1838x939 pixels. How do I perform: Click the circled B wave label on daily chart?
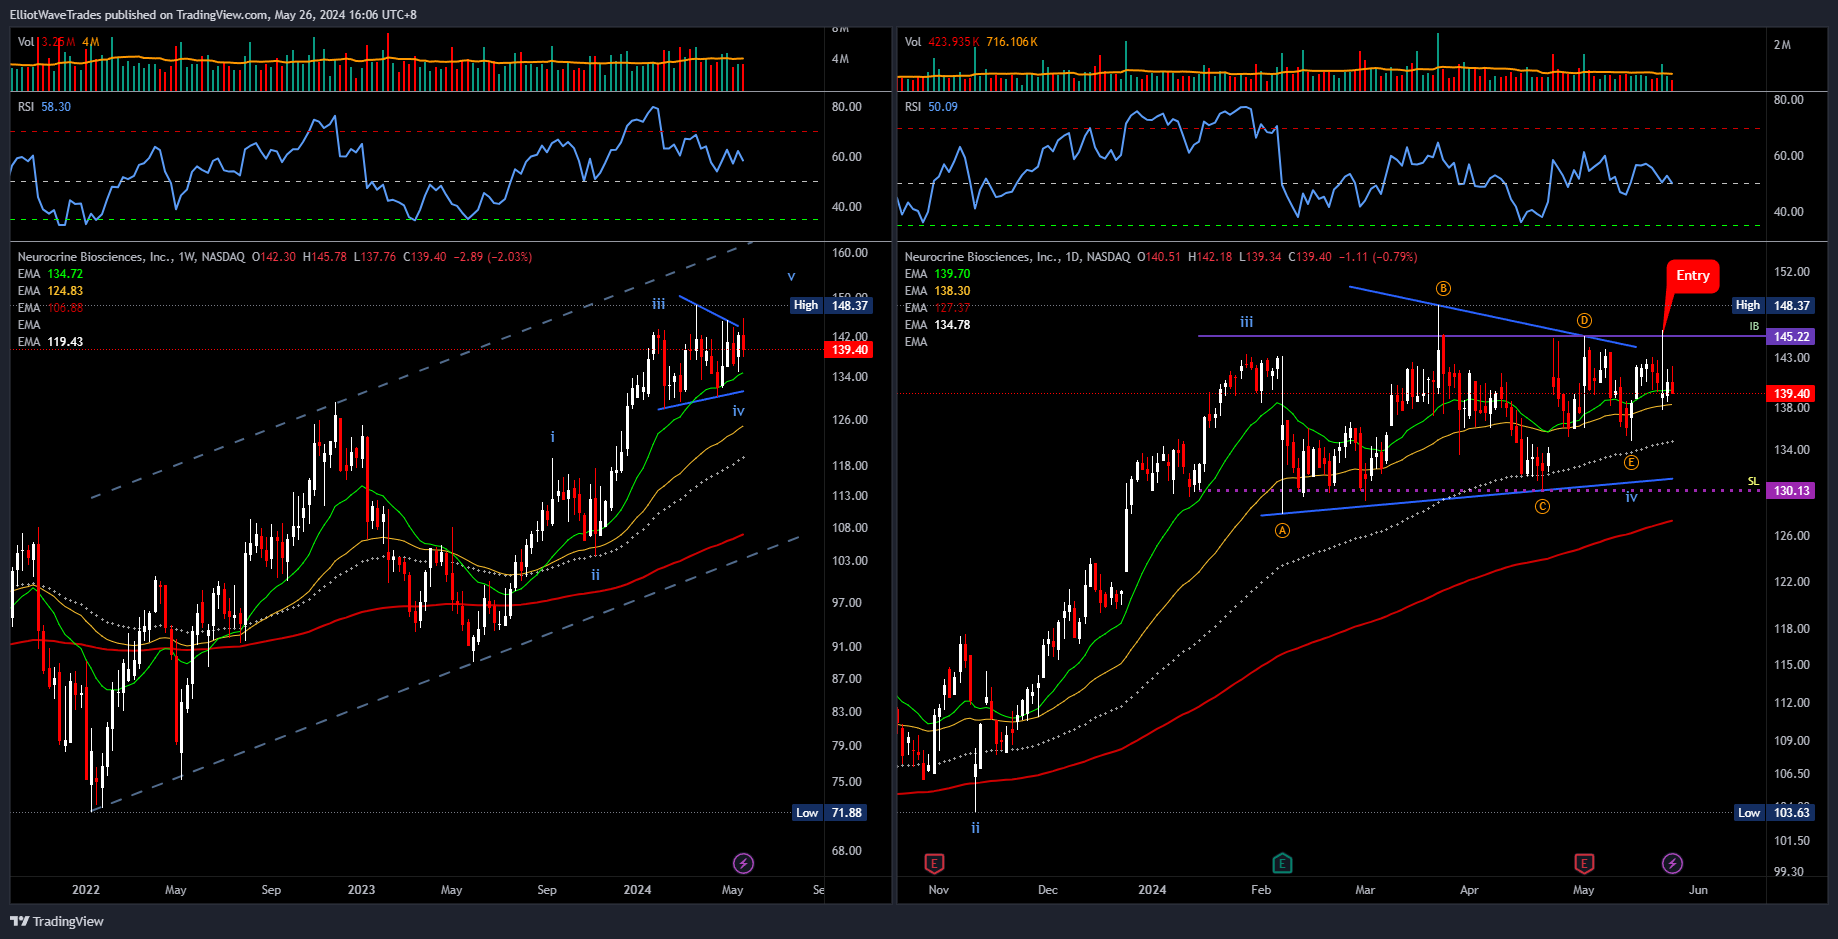pos(1443,288)
